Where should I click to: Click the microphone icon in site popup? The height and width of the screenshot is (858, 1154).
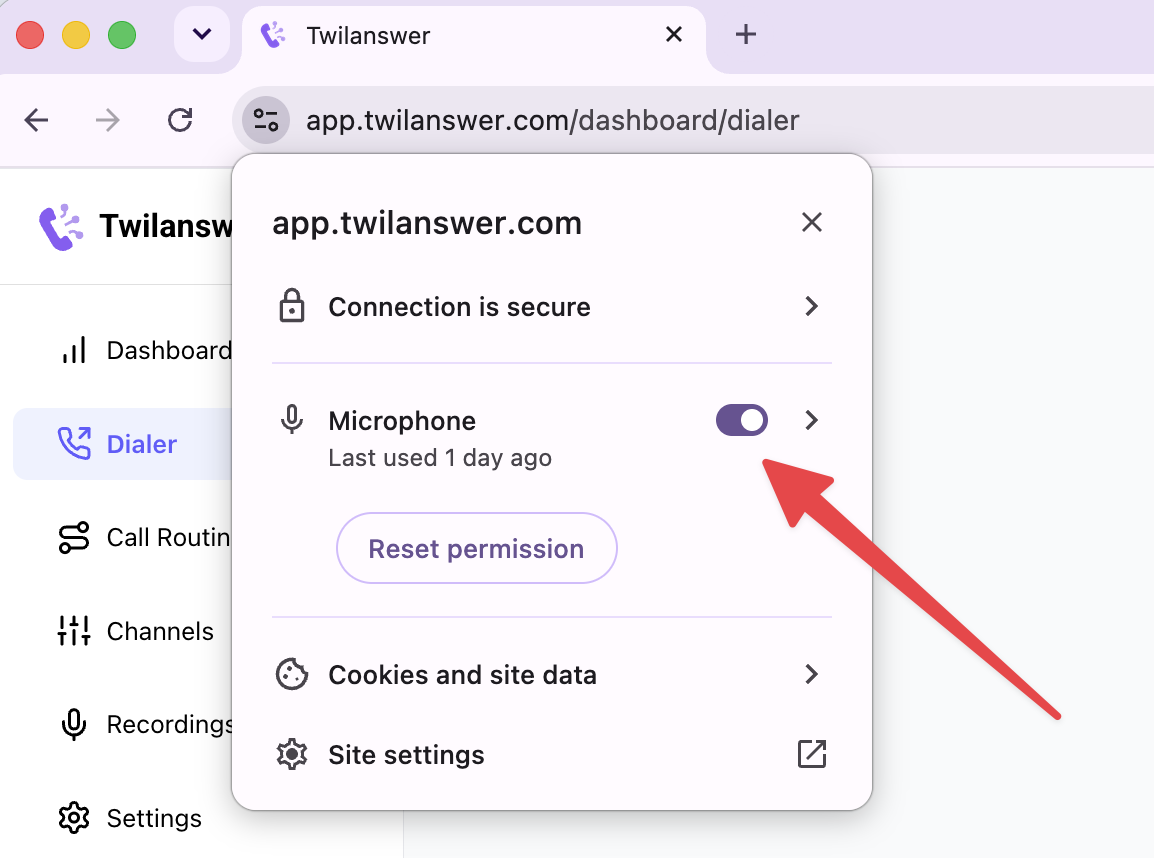tap(292, 420)
